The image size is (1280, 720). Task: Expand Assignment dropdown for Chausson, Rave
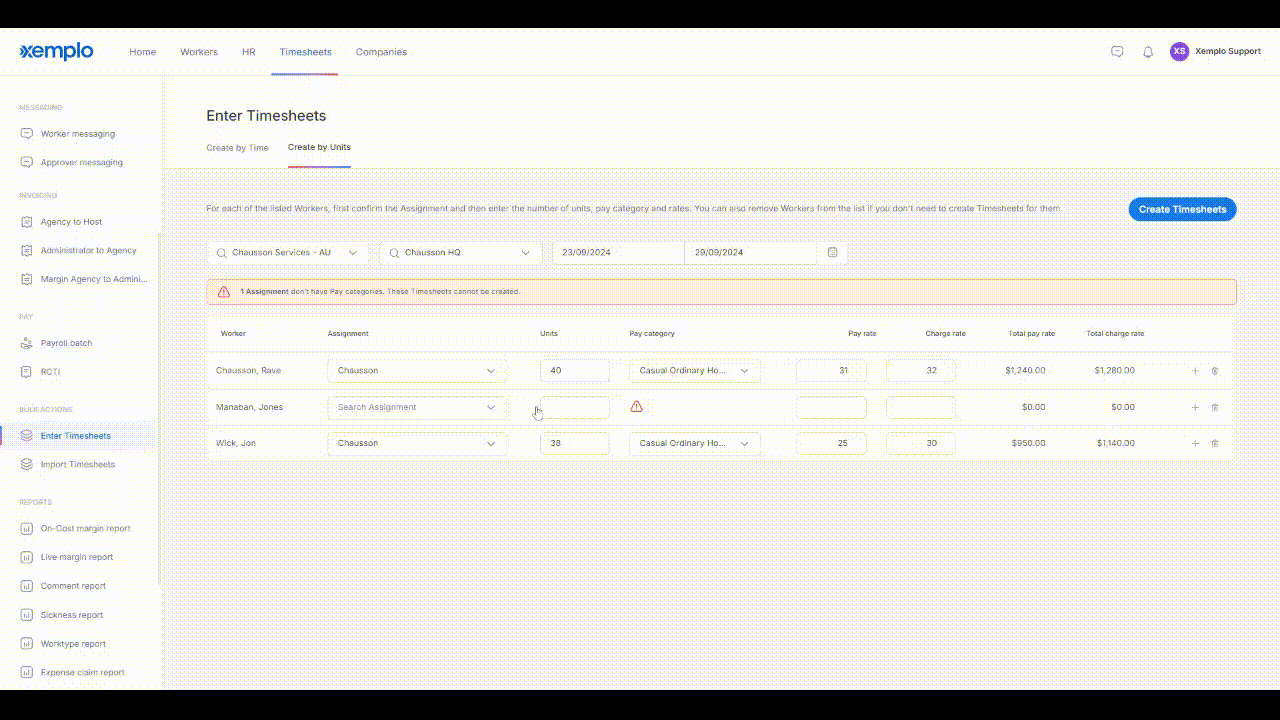(417, 371)
